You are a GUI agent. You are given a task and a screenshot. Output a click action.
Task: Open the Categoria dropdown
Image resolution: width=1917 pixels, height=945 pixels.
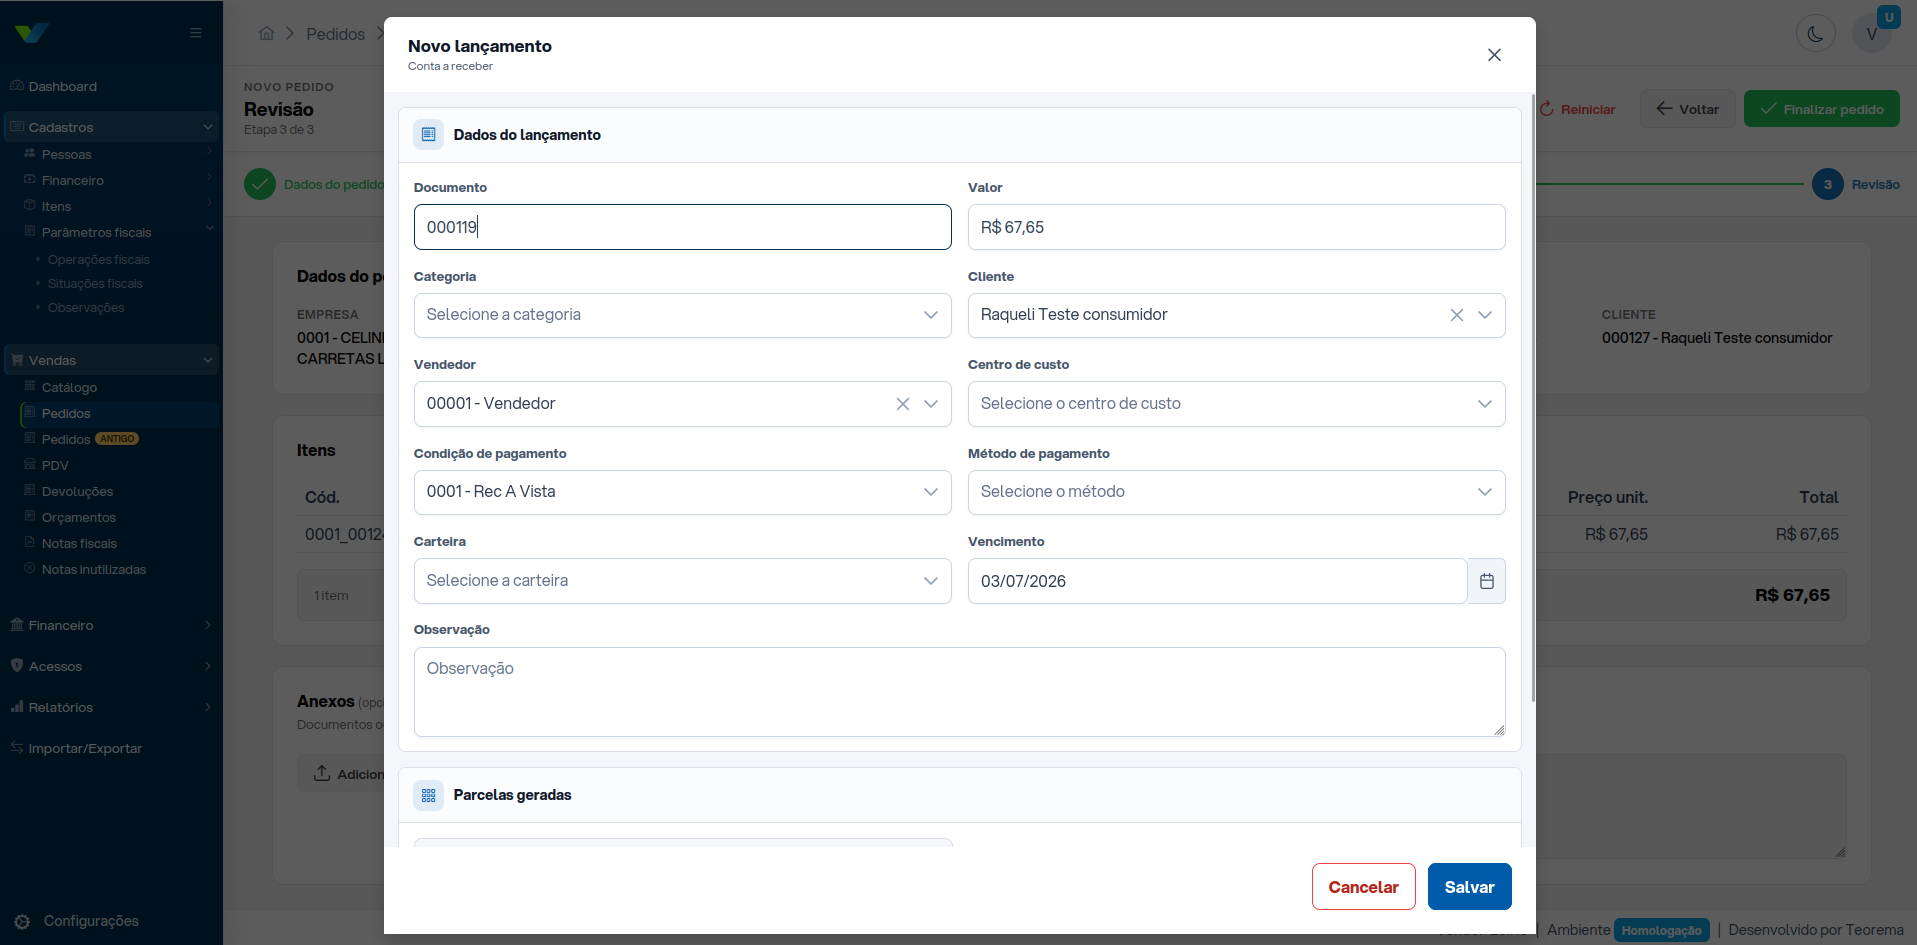click(x=682, y=315)
